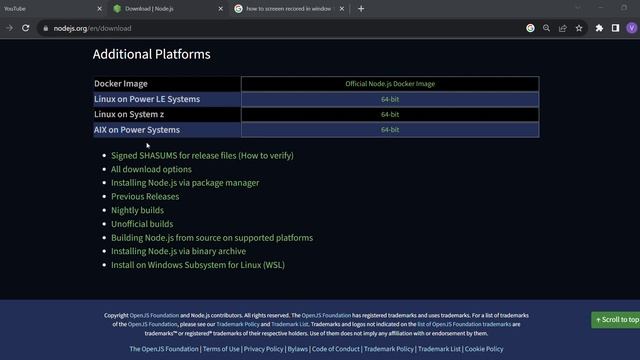Open the profile avatar menu
The width and height of the screenshot is (640, 360).
[631, 28]
